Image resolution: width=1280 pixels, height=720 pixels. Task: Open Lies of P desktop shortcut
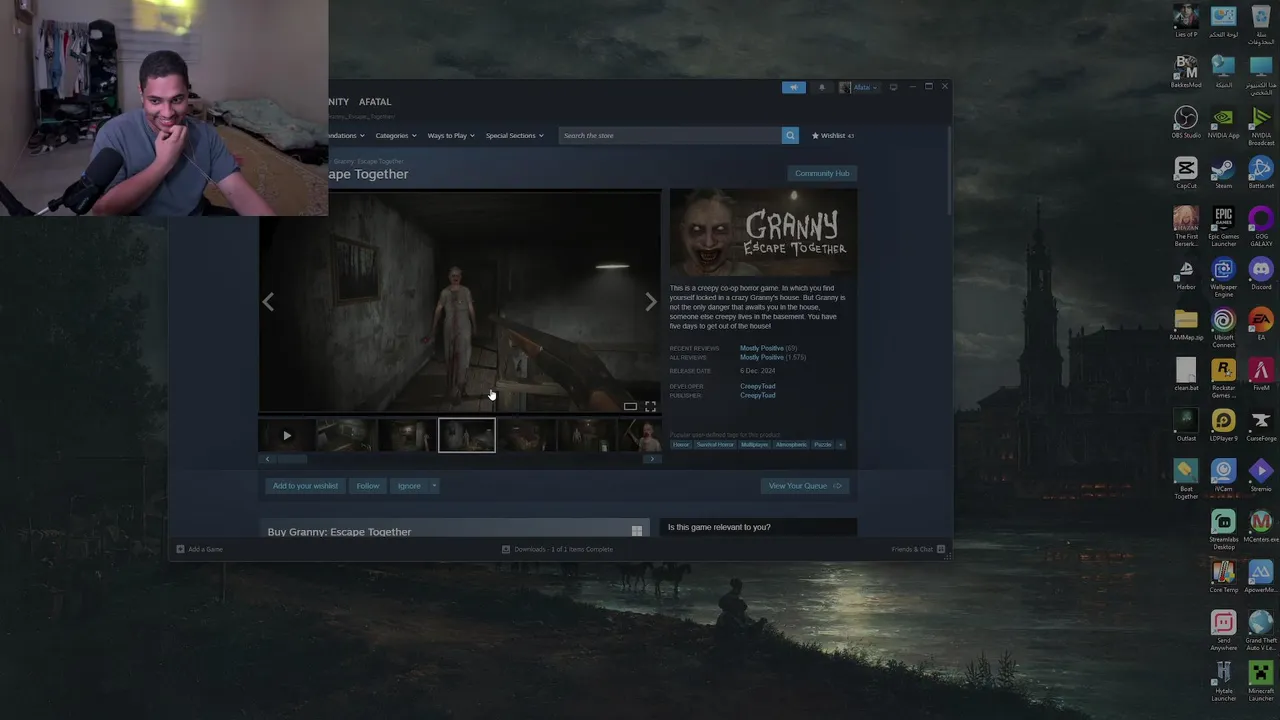click(x=1186, y=21)
